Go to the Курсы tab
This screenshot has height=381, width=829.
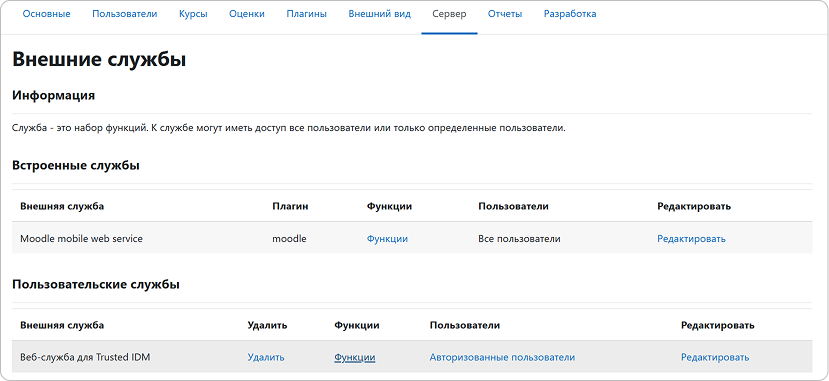[x=194, y=14]
